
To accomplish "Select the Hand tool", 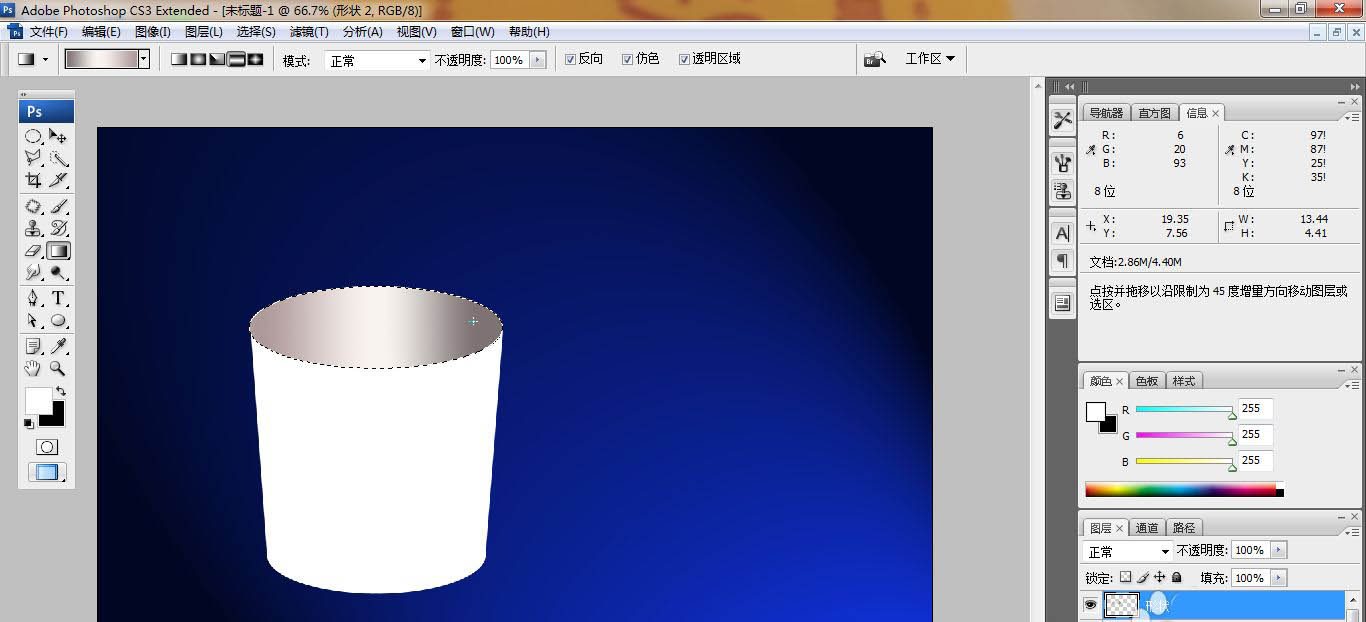I will [33, 368].
